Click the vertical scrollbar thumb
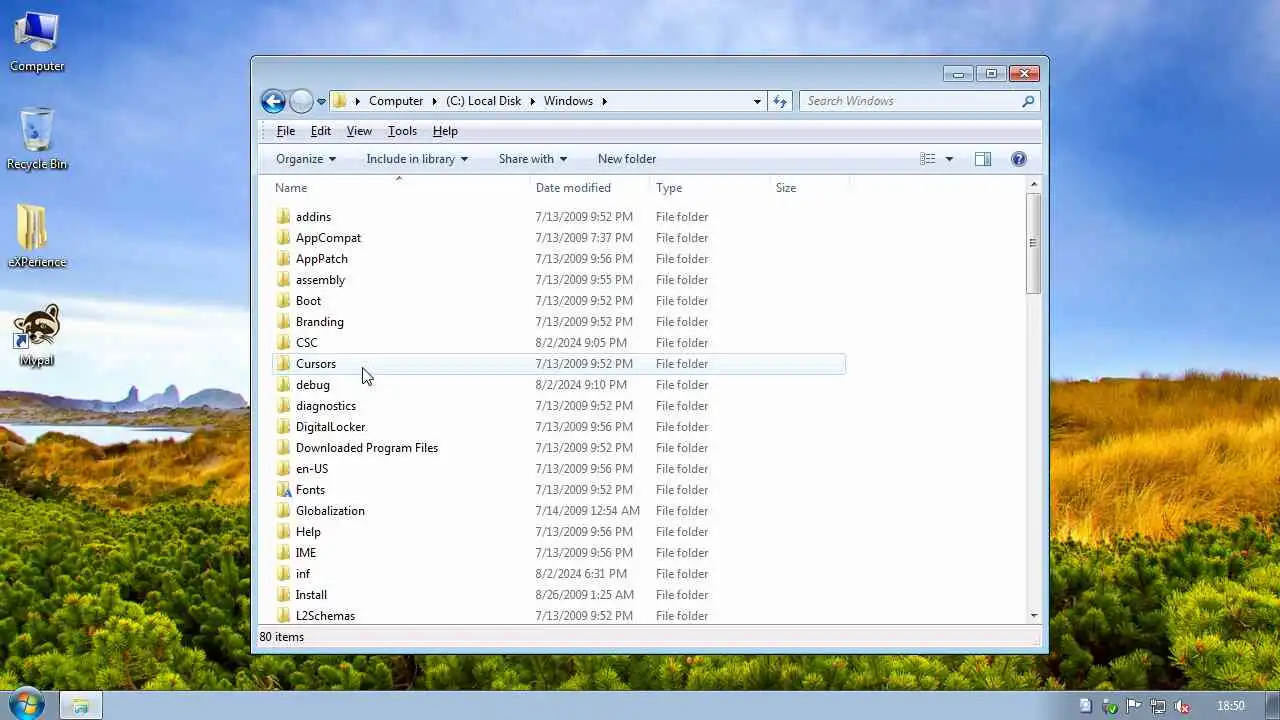1280x720 pixels. click(x=1034, y=243)
